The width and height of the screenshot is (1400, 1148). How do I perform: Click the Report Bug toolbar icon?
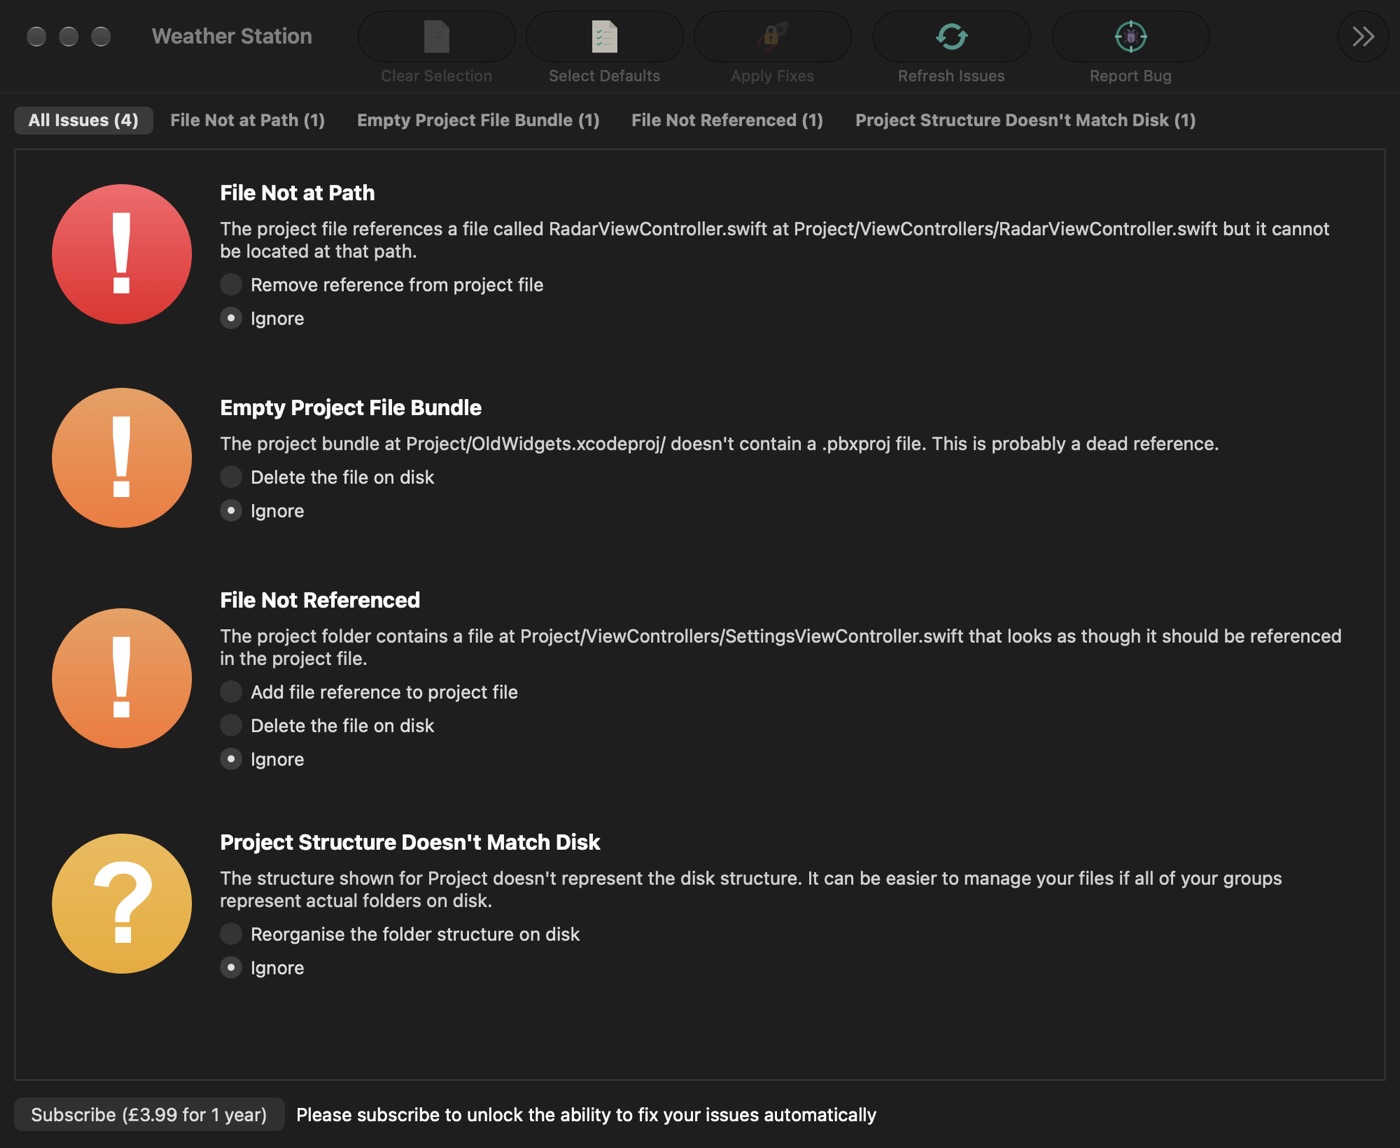(x=1130, y=37)
